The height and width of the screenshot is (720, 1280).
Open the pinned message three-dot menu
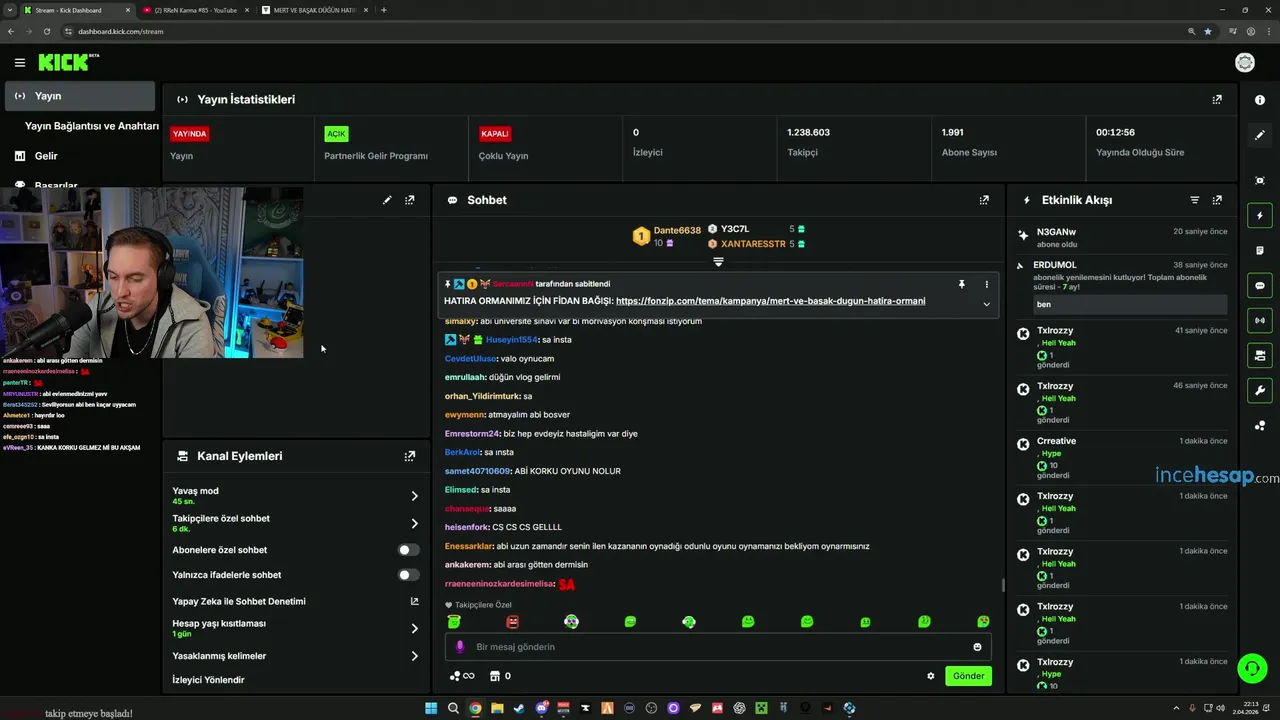pyautogui.click(x=986, y=284)
